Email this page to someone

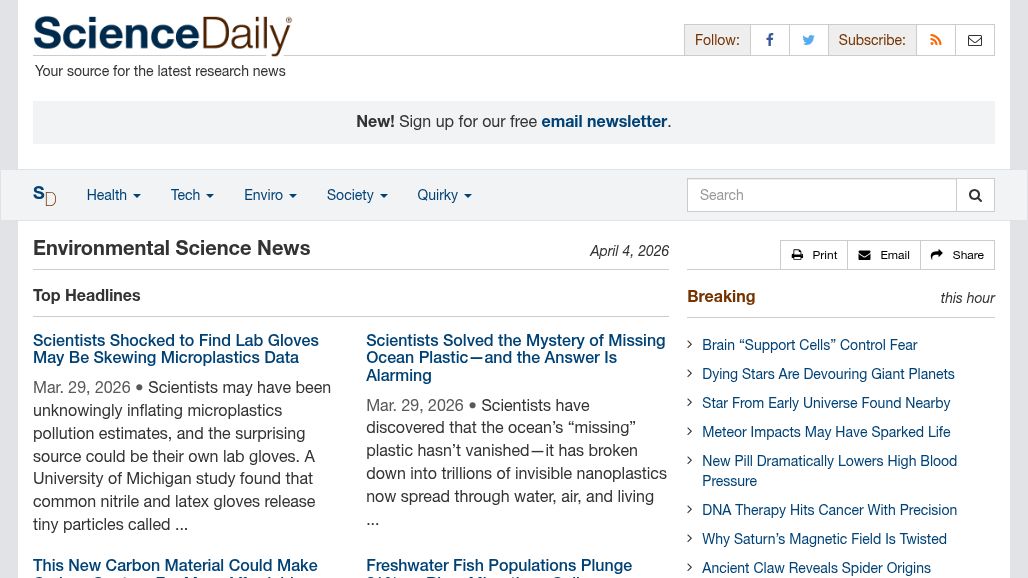tap(884, 255)
